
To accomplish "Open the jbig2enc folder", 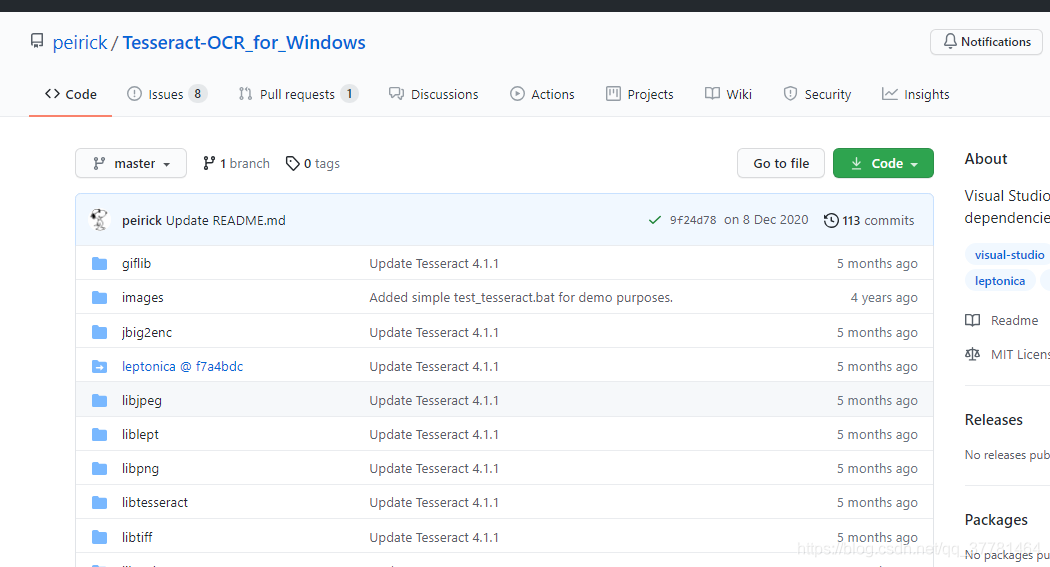I will (x=147, y=332).
